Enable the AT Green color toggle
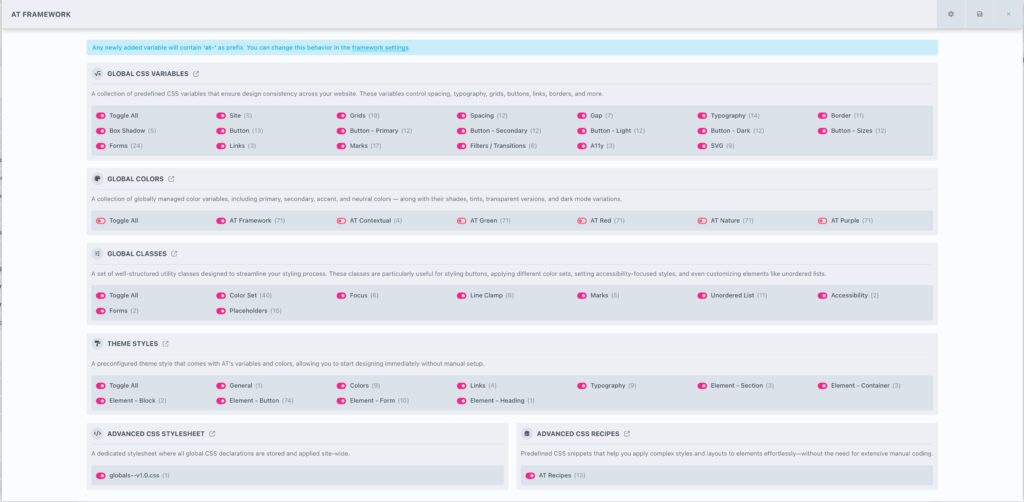Viewport: 1024px width, 502px height. (461, 220)
